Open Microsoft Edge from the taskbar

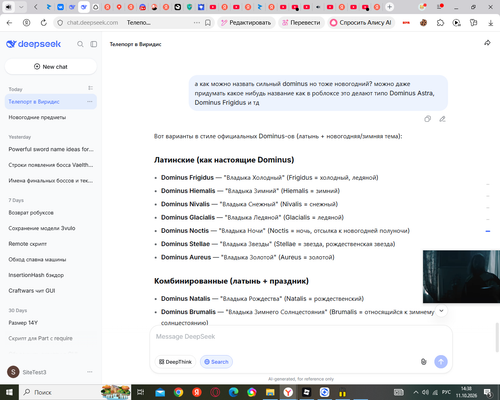[x=233, y=392]
